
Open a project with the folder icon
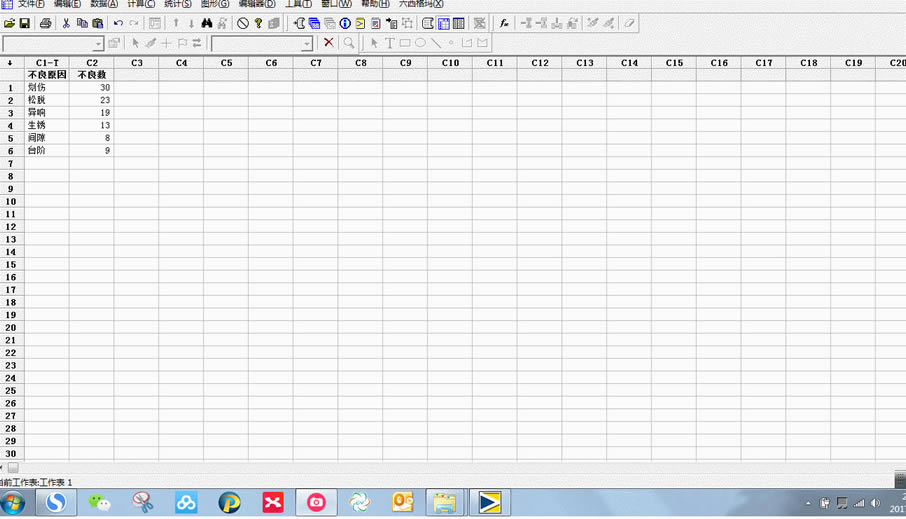[x=9, y=24]
